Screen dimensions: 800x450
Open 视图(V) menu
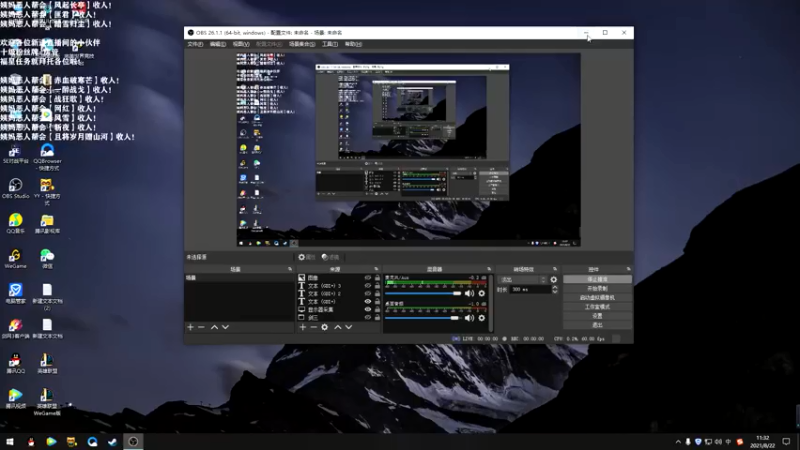pyautogui.click(x=241, y=44)
